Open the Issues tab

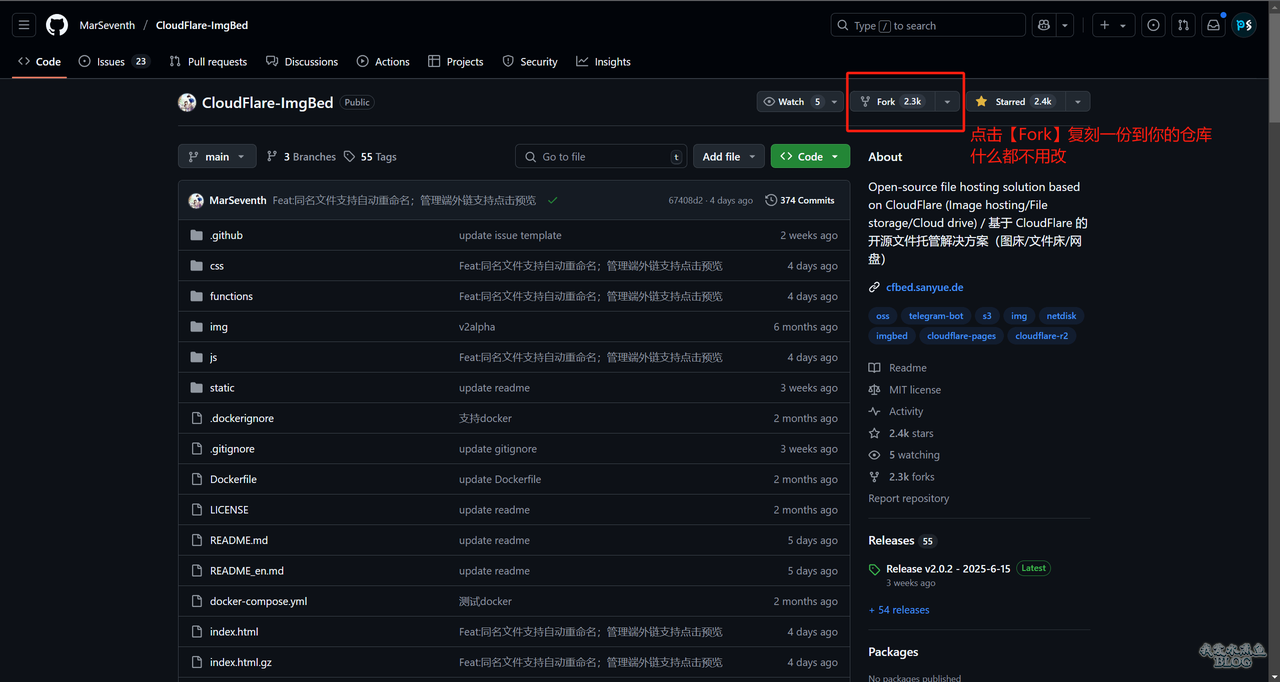coord(113,61)
